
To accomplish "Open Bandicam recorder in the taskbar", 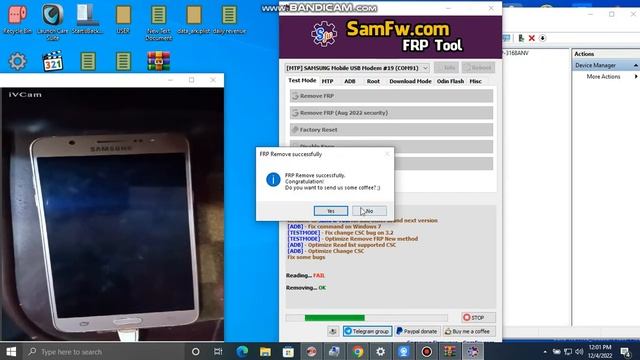I will pyautogui.click(x=427, y=351).
